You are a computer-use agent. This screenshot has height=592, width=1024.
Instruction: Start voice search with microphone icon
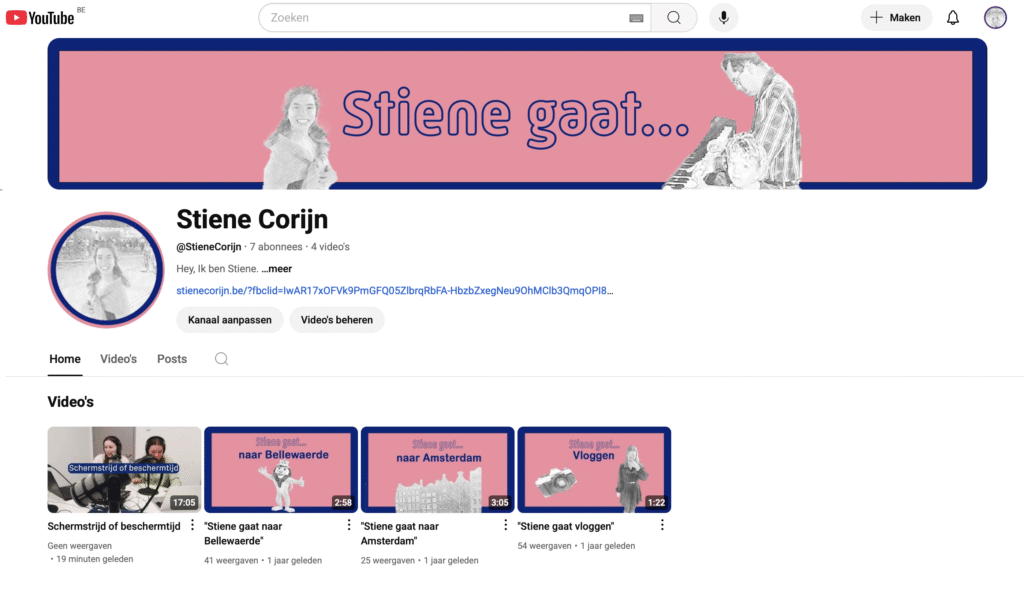click(x=724, y=18)
